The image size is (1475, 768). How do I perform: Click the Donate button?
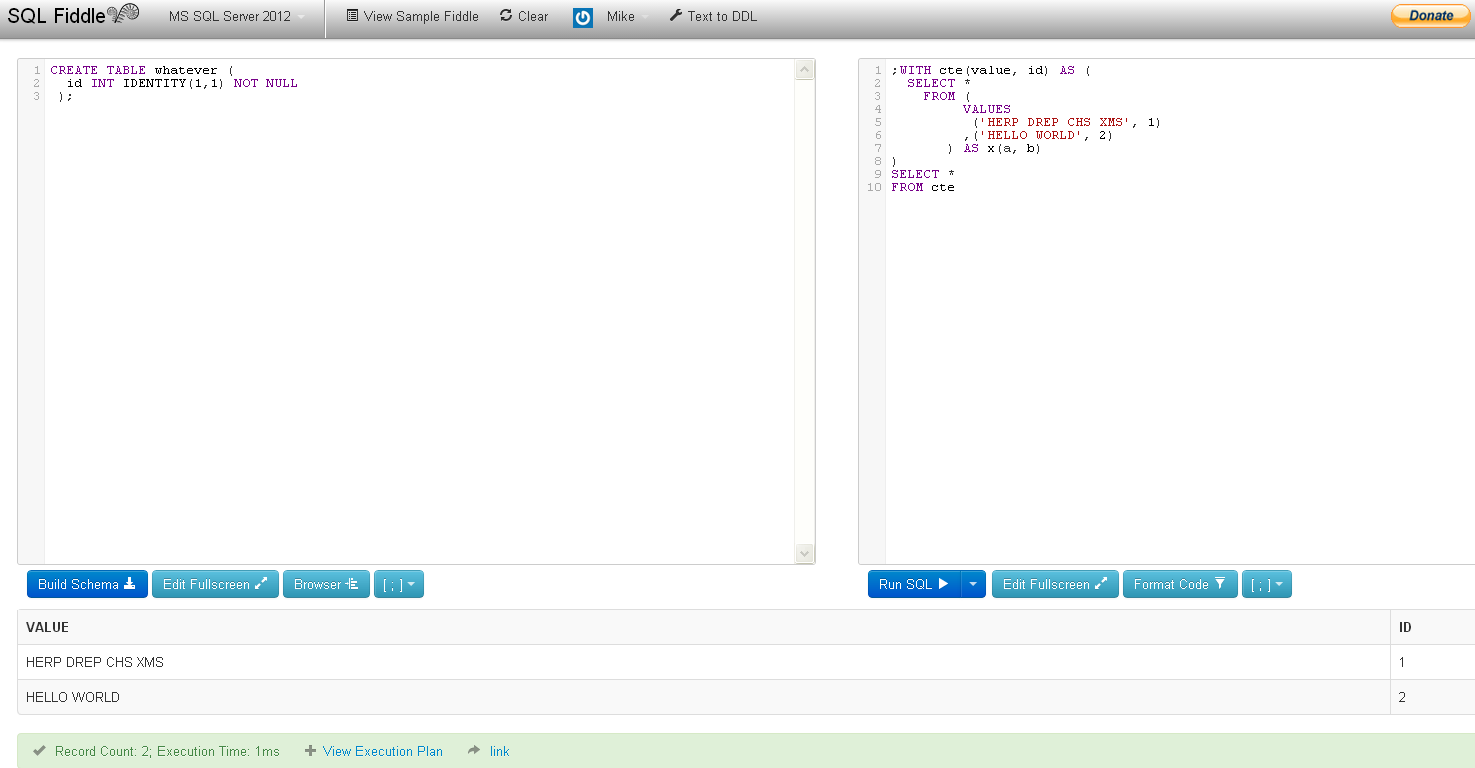[x=1430, y=15]
